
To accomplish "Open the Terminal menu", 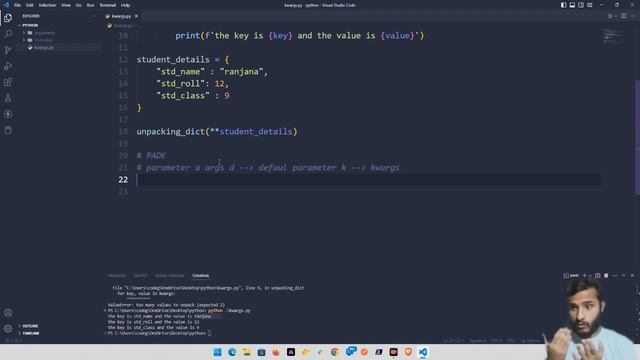I will [x=107, y=5].
